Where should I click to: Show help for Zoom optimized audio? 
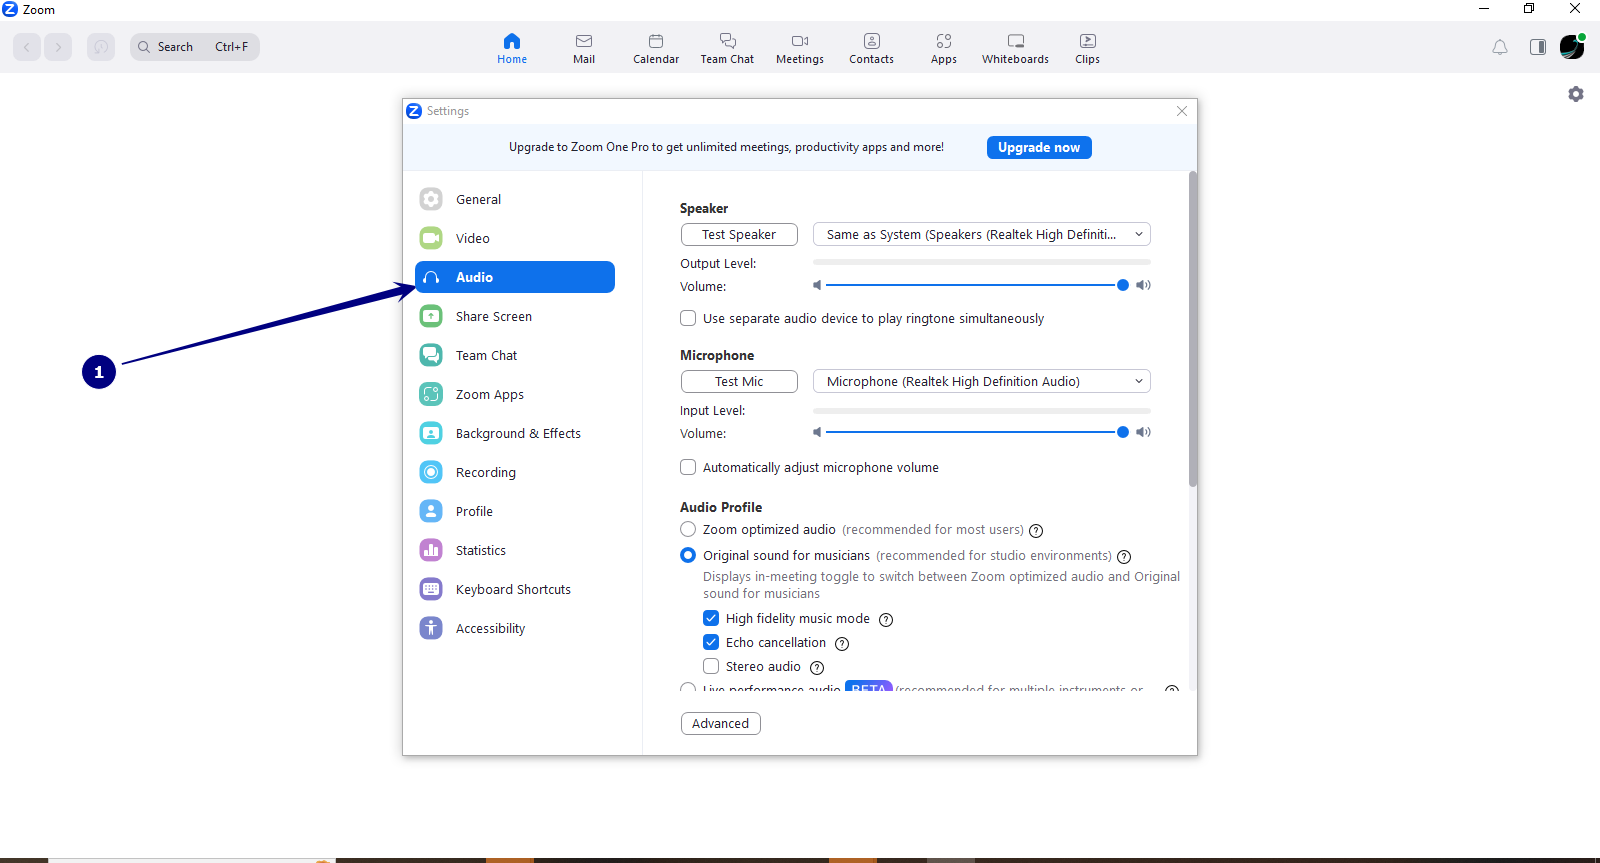pyautogui.click(x=1036, y=531)
